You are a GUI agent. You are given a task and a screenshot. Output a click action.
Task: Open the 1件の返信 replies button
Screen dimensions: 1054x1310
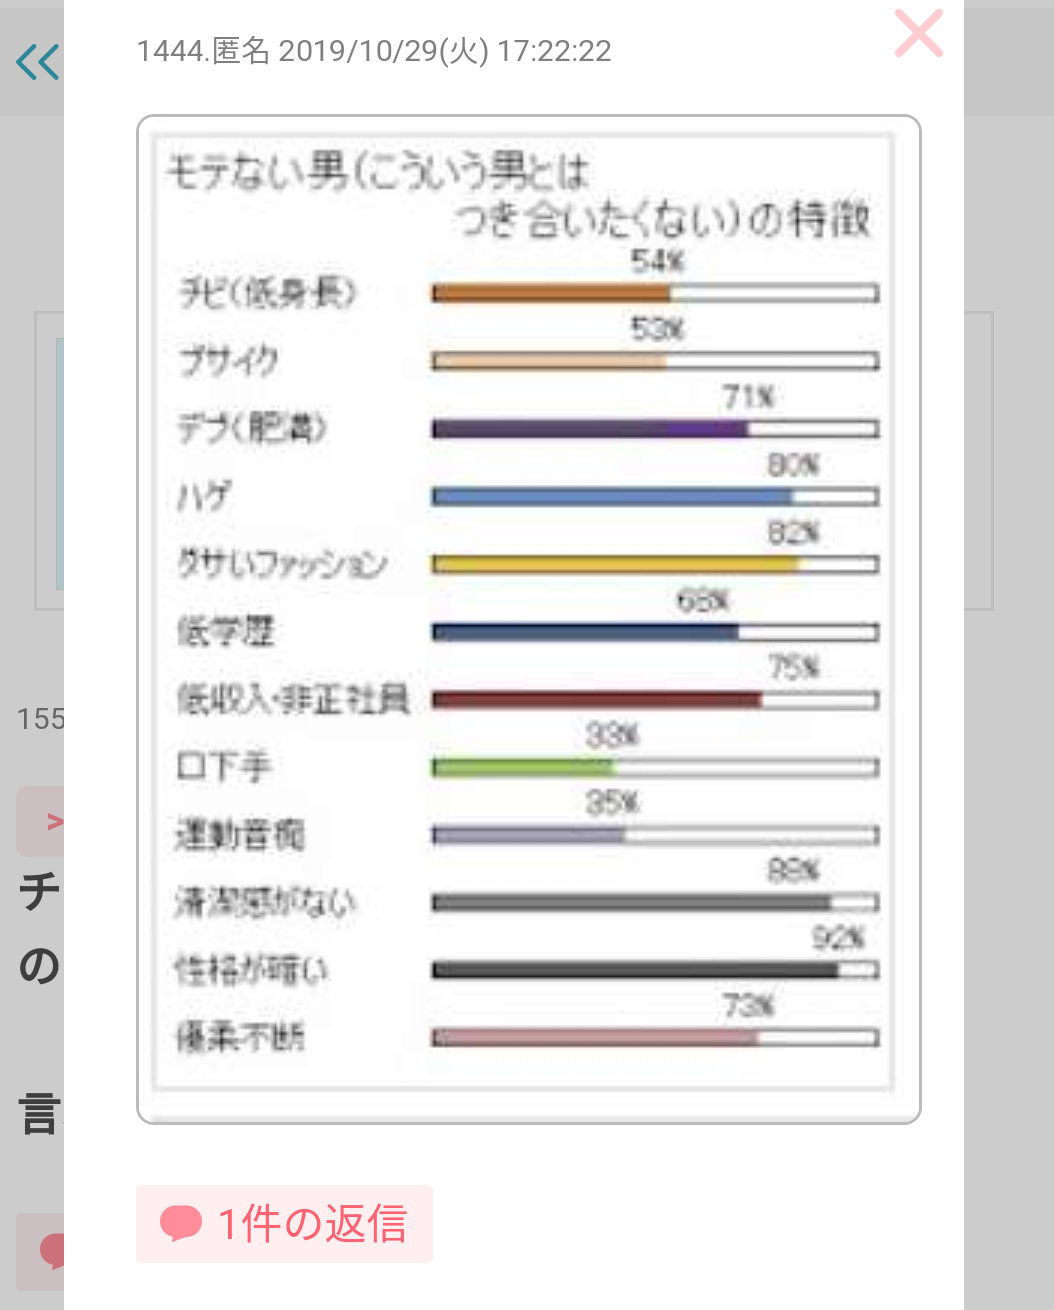(284, 1224)
